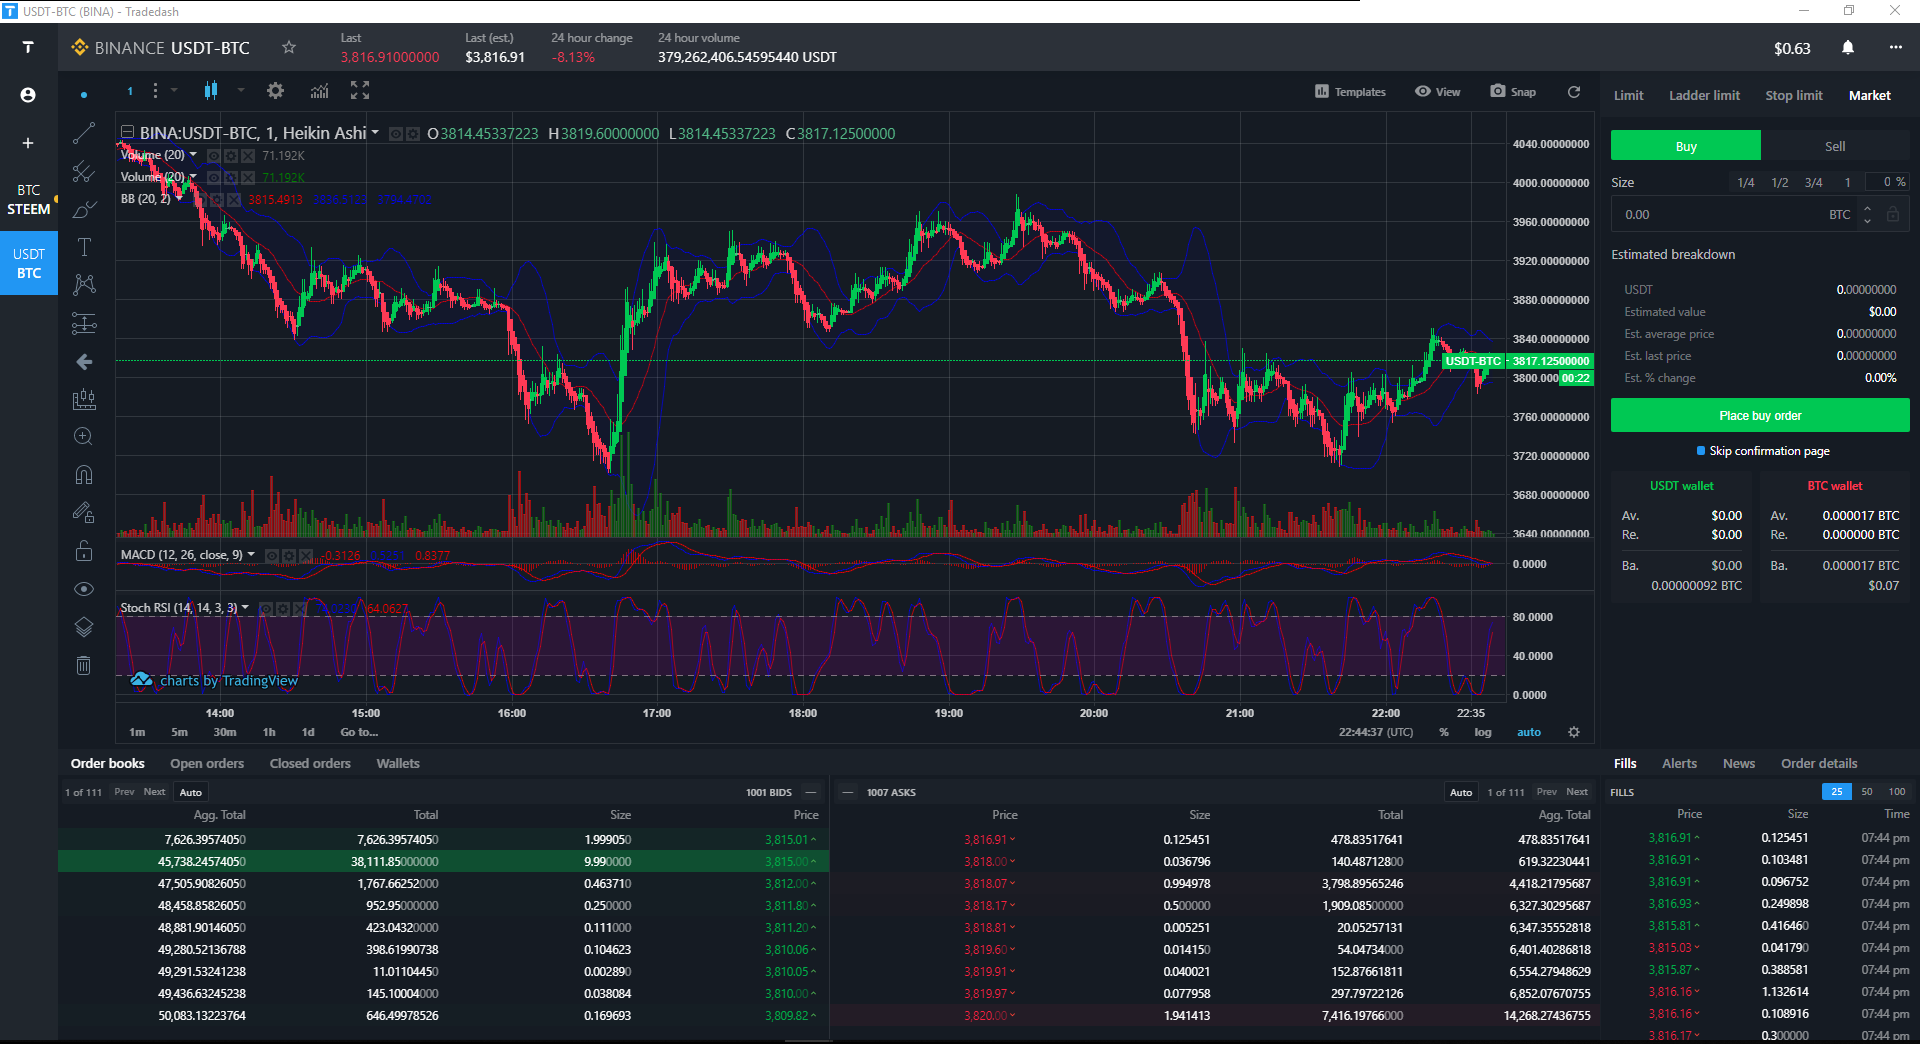Screen dimensions: 1920x1044
Task: Collapse the main chart pane legend
Action: [x=127, y=133]
